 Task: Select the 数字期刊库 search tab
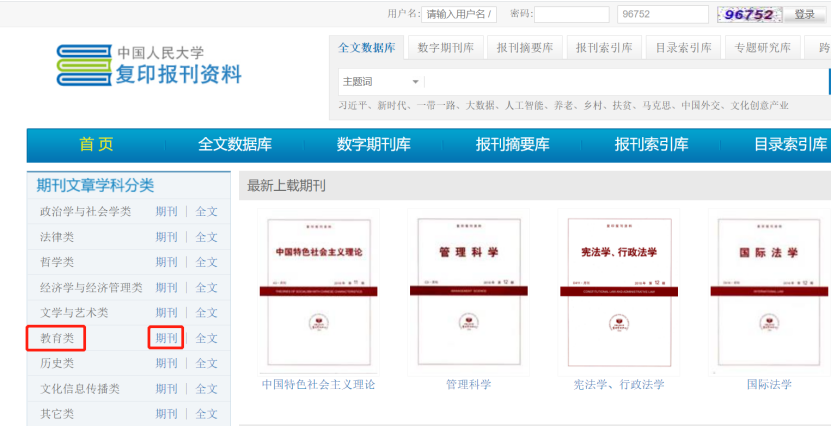446,48
